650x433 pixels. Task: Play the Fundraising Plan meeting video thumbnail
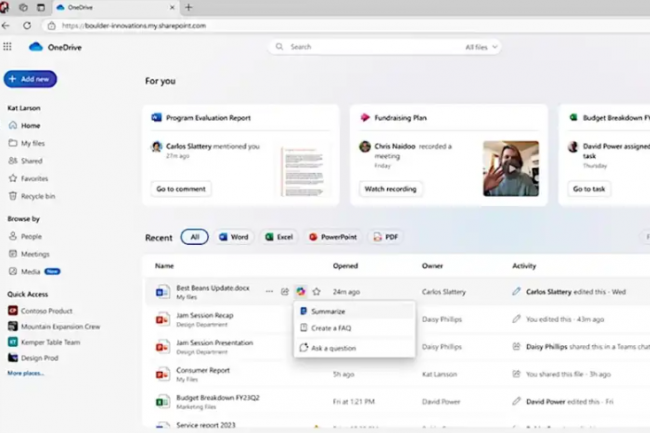click(510, 168)
